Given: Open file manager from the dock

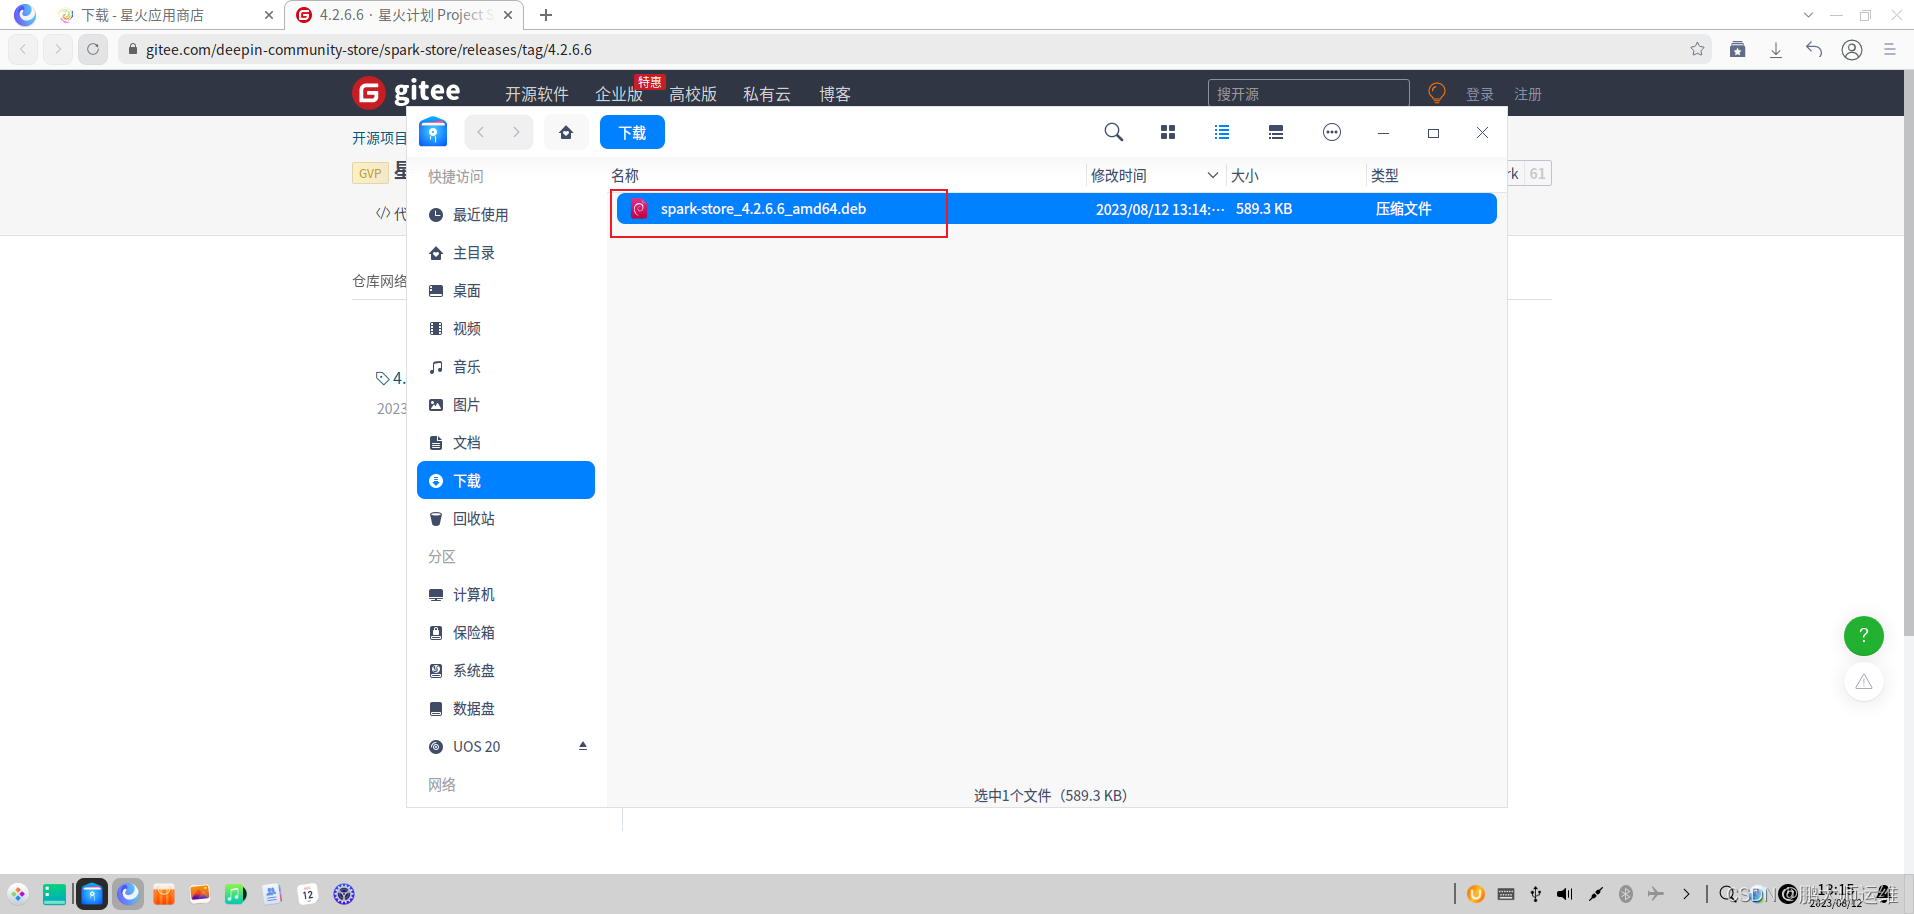Looking at the screenshot, I should 92,894.
